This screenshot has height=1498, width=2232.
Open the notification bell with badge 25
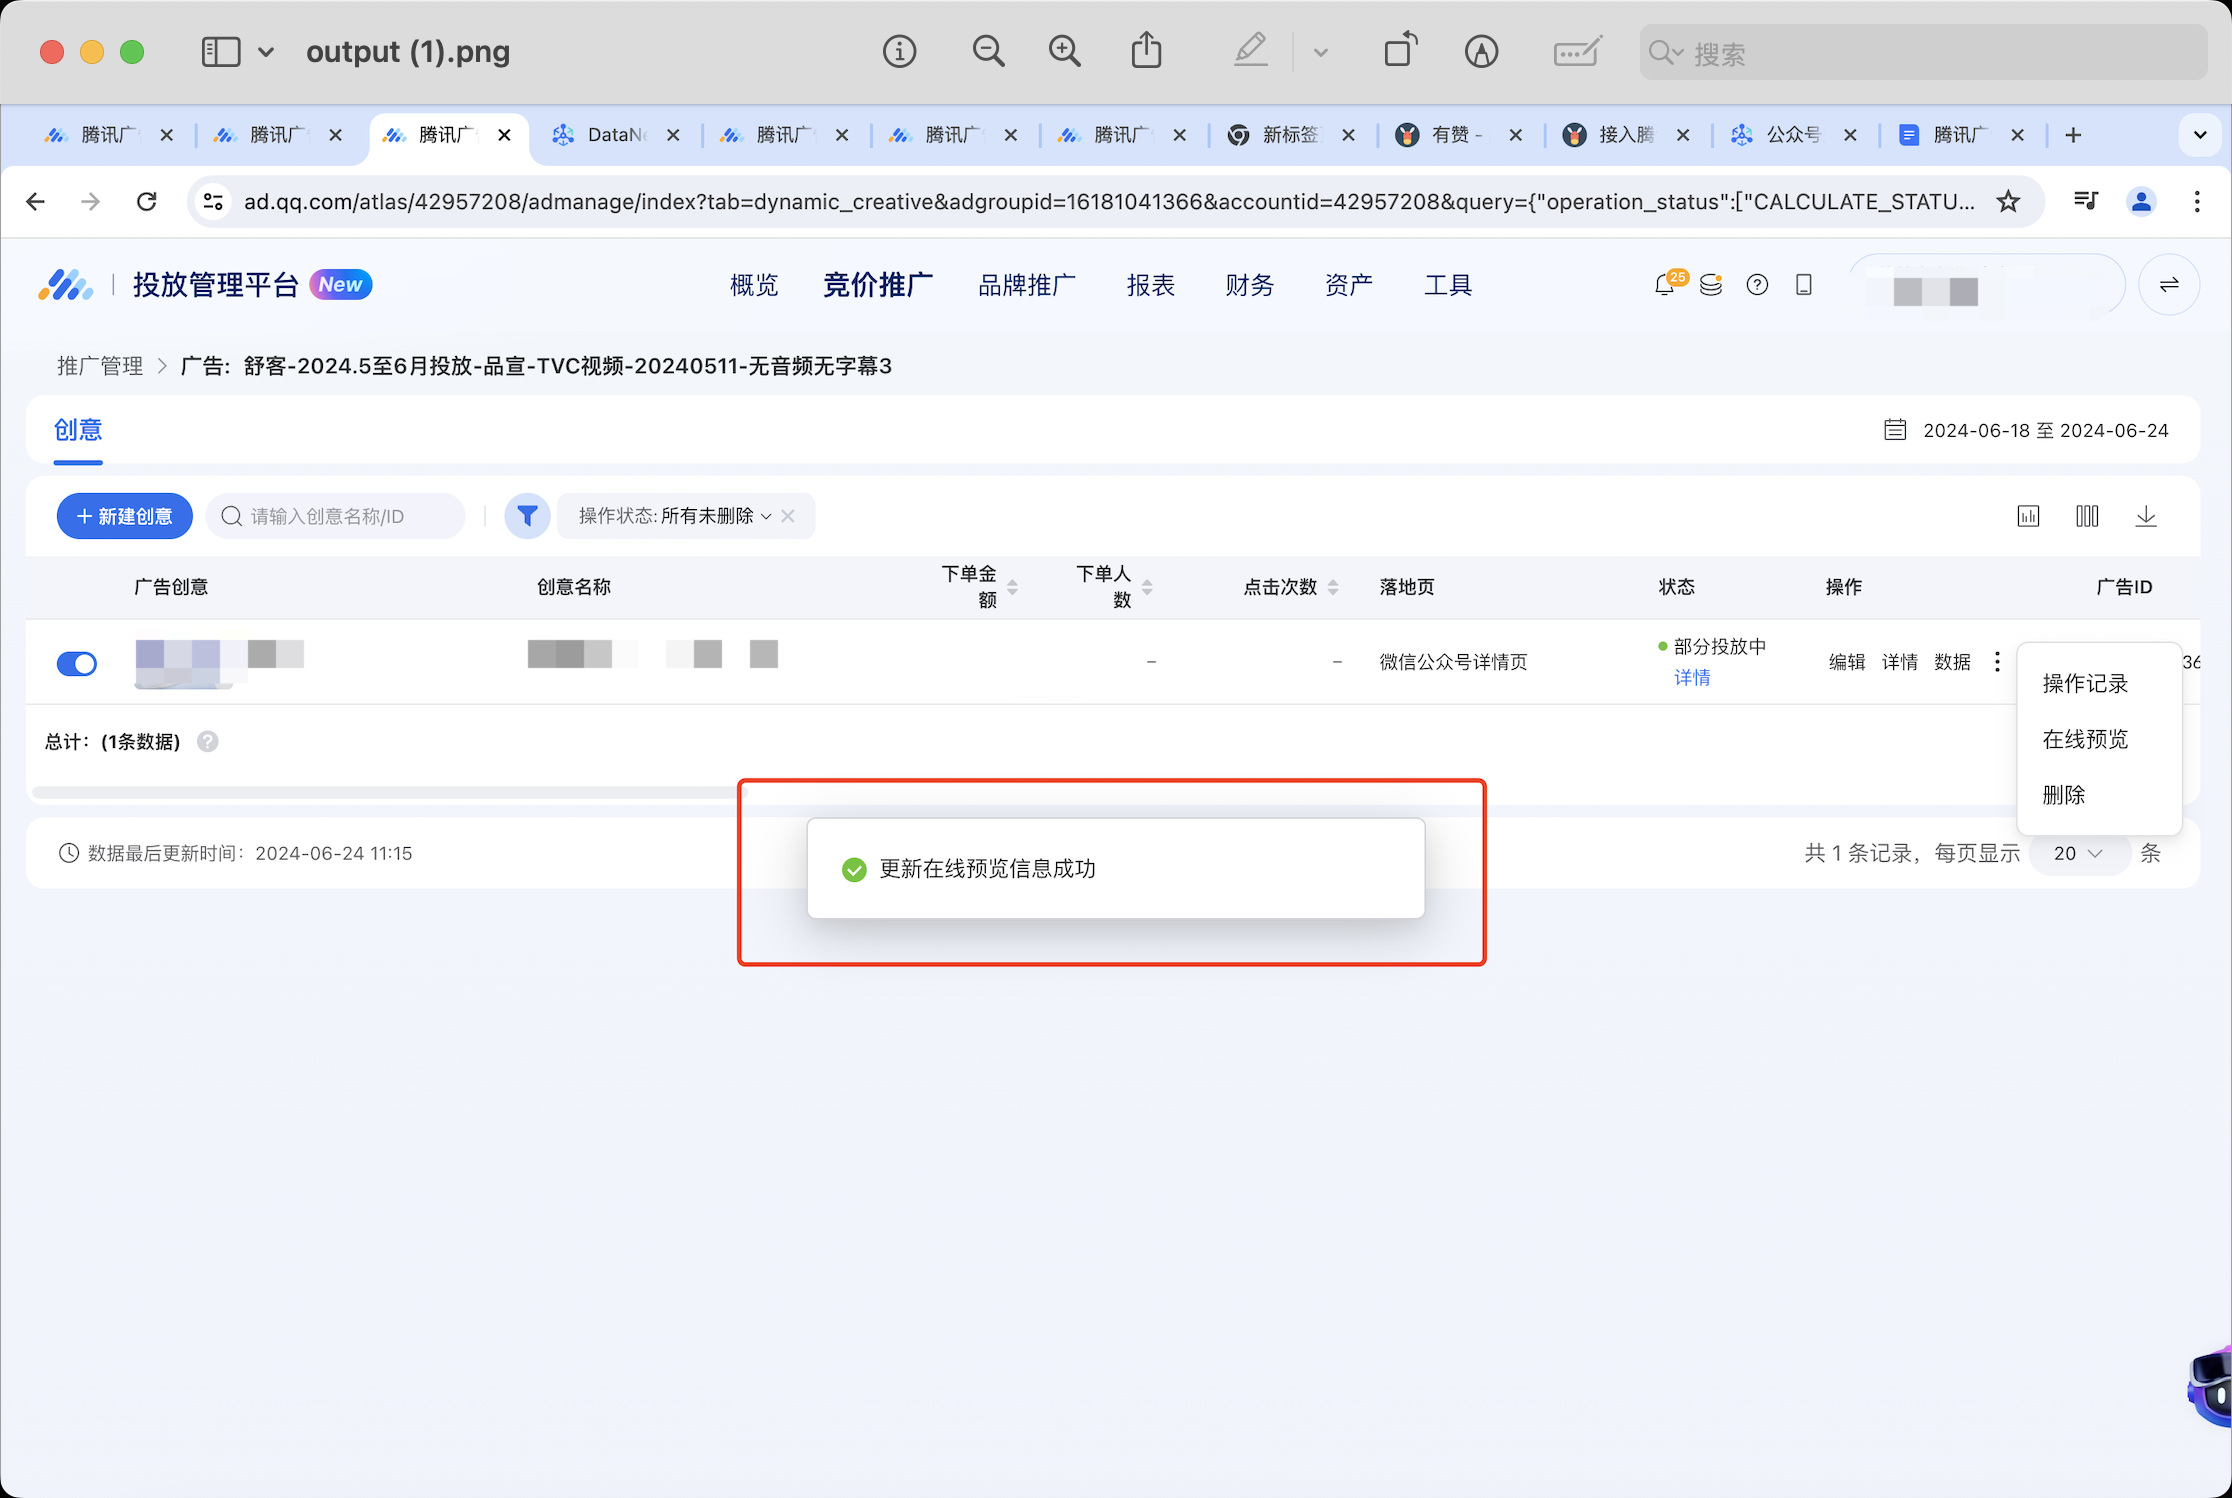(x=1667, y=284)
